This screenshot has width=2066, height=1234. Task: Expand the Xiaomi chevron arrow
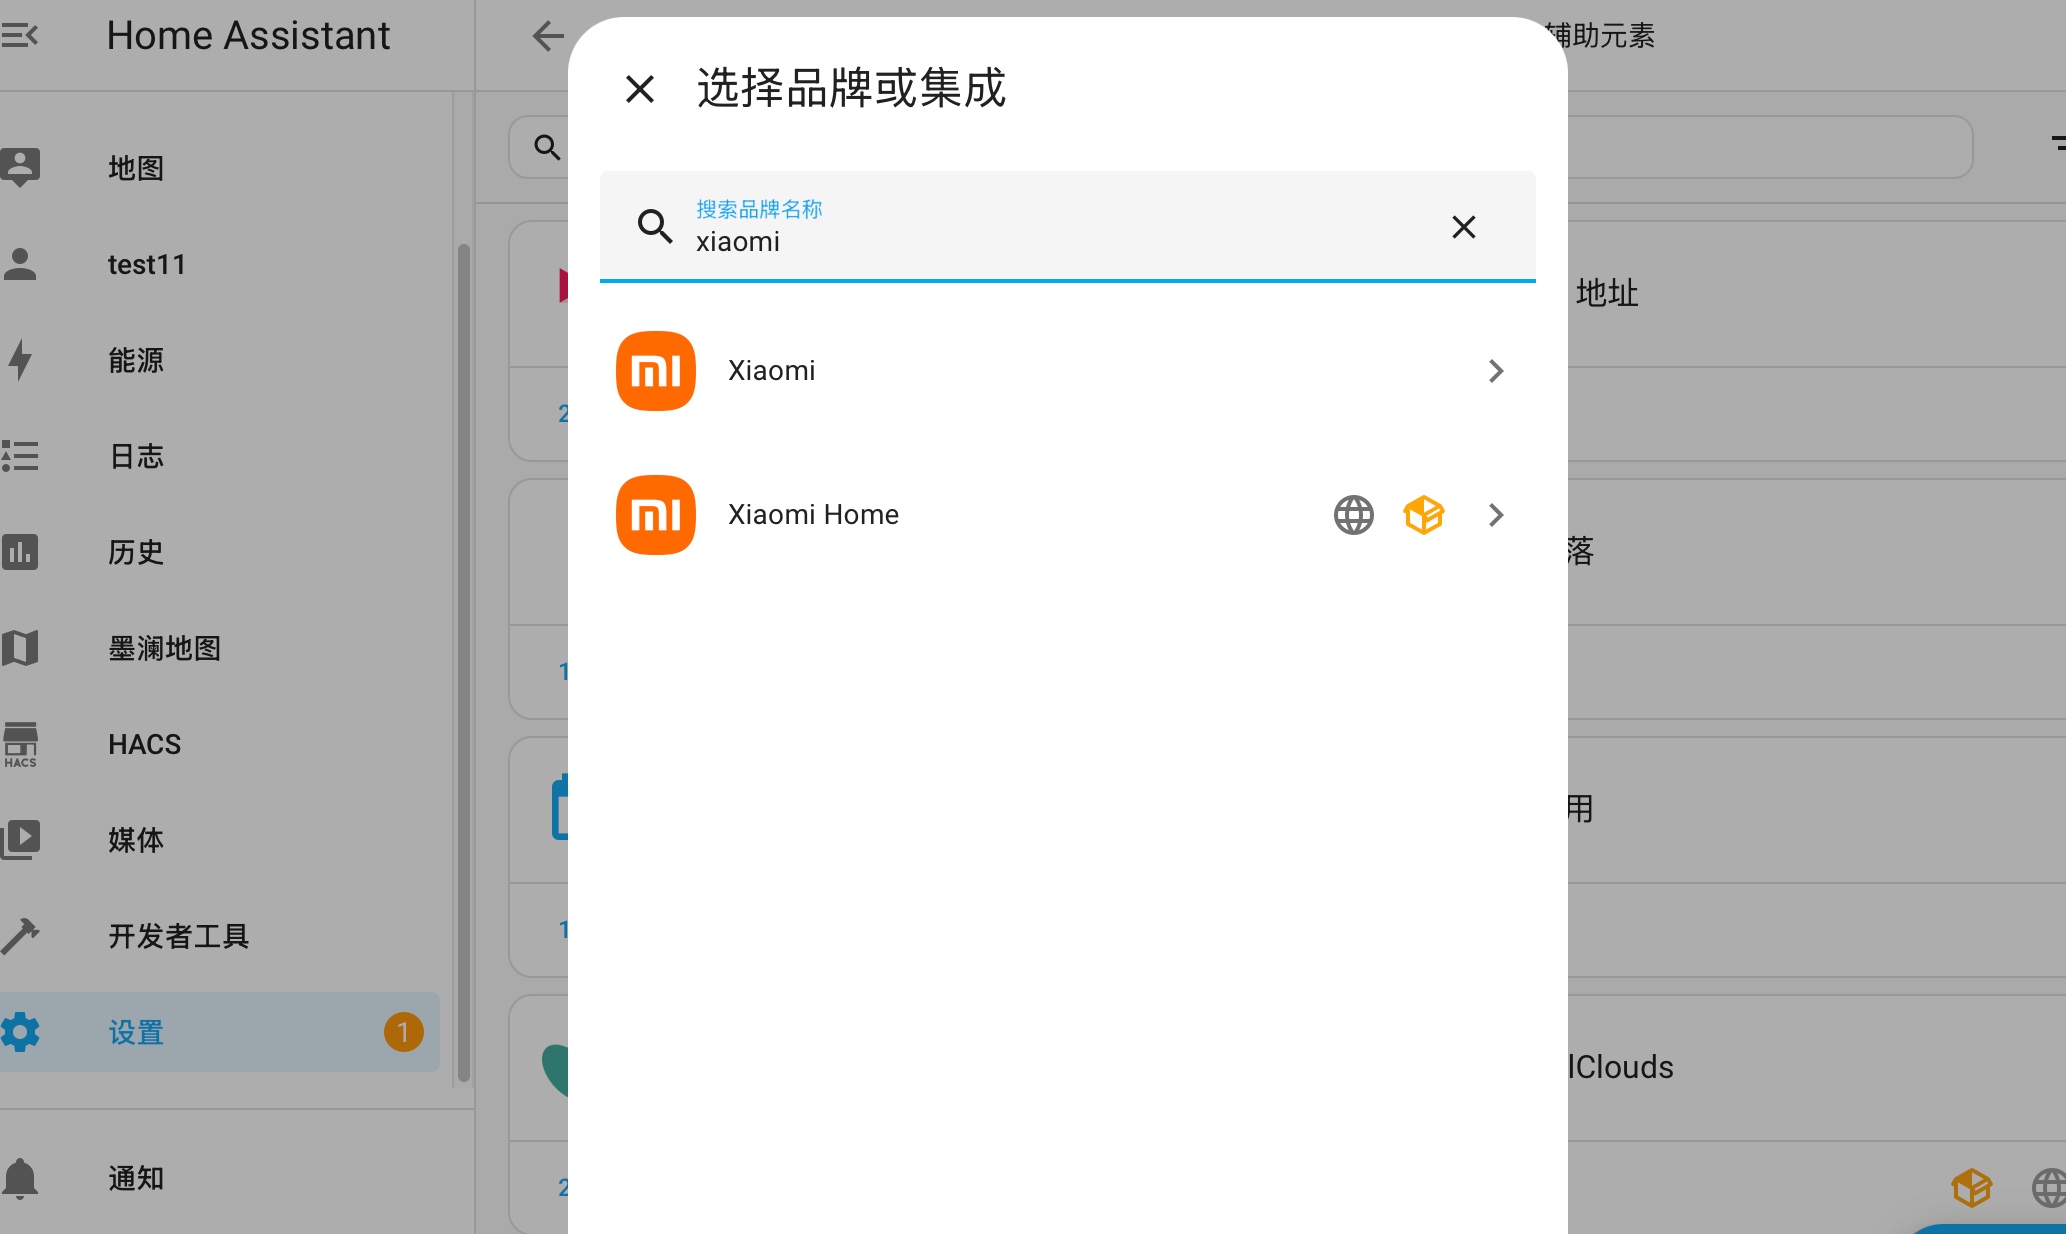(1495, 371)
